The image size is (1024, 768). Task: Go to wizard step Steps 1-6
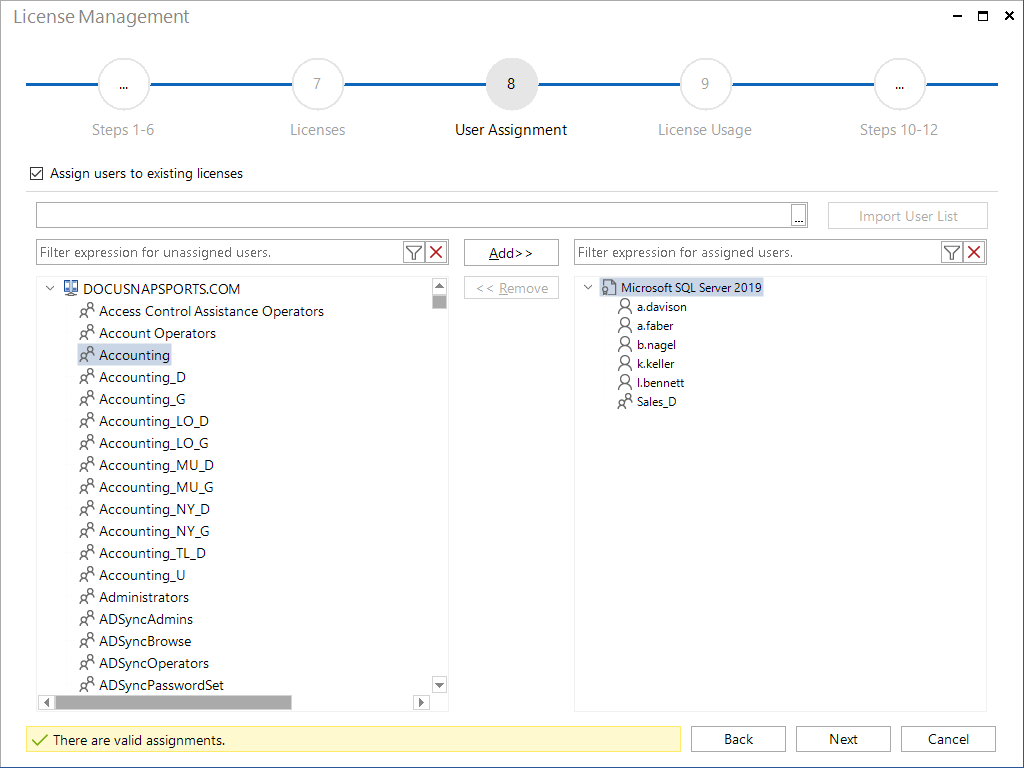pos(123,84)
